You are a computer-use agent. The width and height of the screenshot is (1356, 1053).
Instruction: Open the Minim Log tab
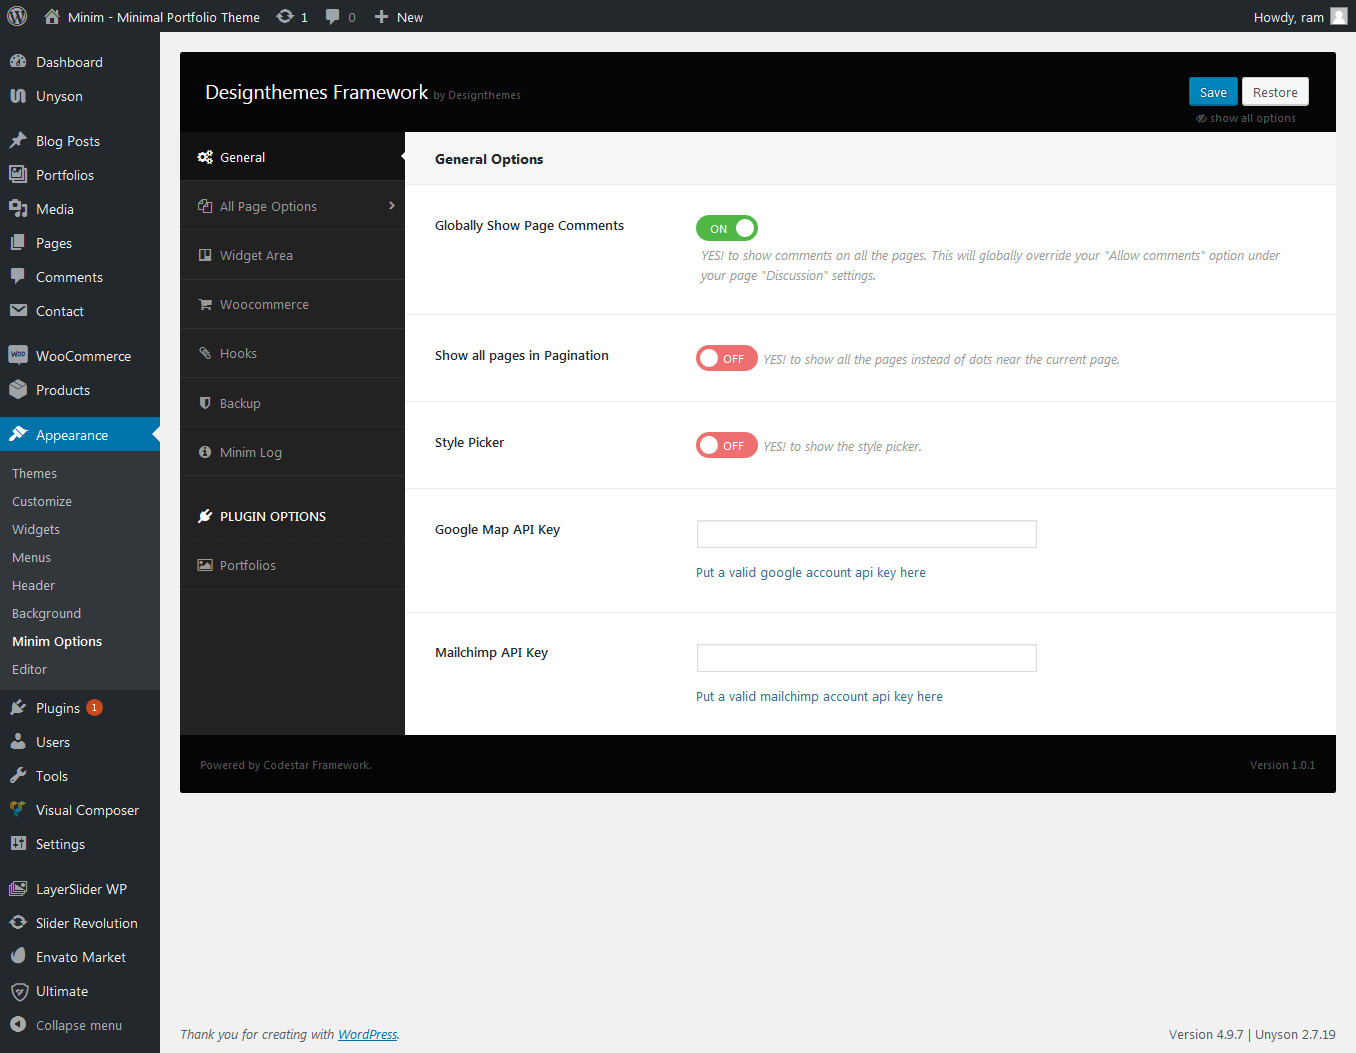(x=292, y=452)
